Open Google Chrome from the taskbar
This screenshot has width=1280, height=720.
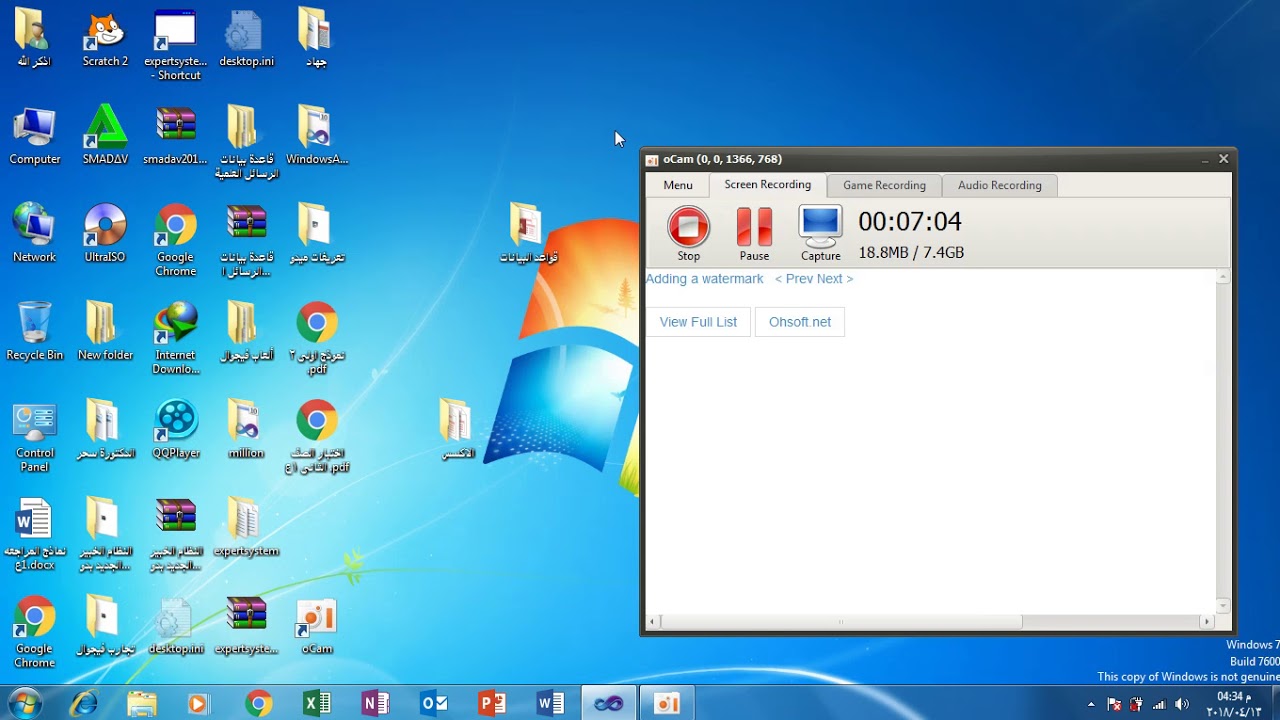[x=258, y=703]
